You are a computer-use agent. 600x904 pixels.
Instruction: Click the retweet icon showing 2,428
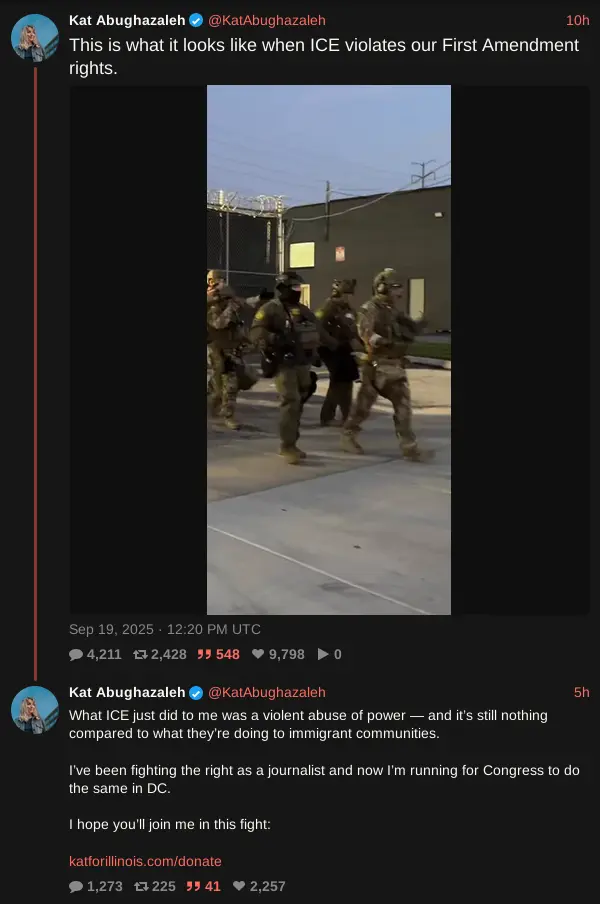140,654
